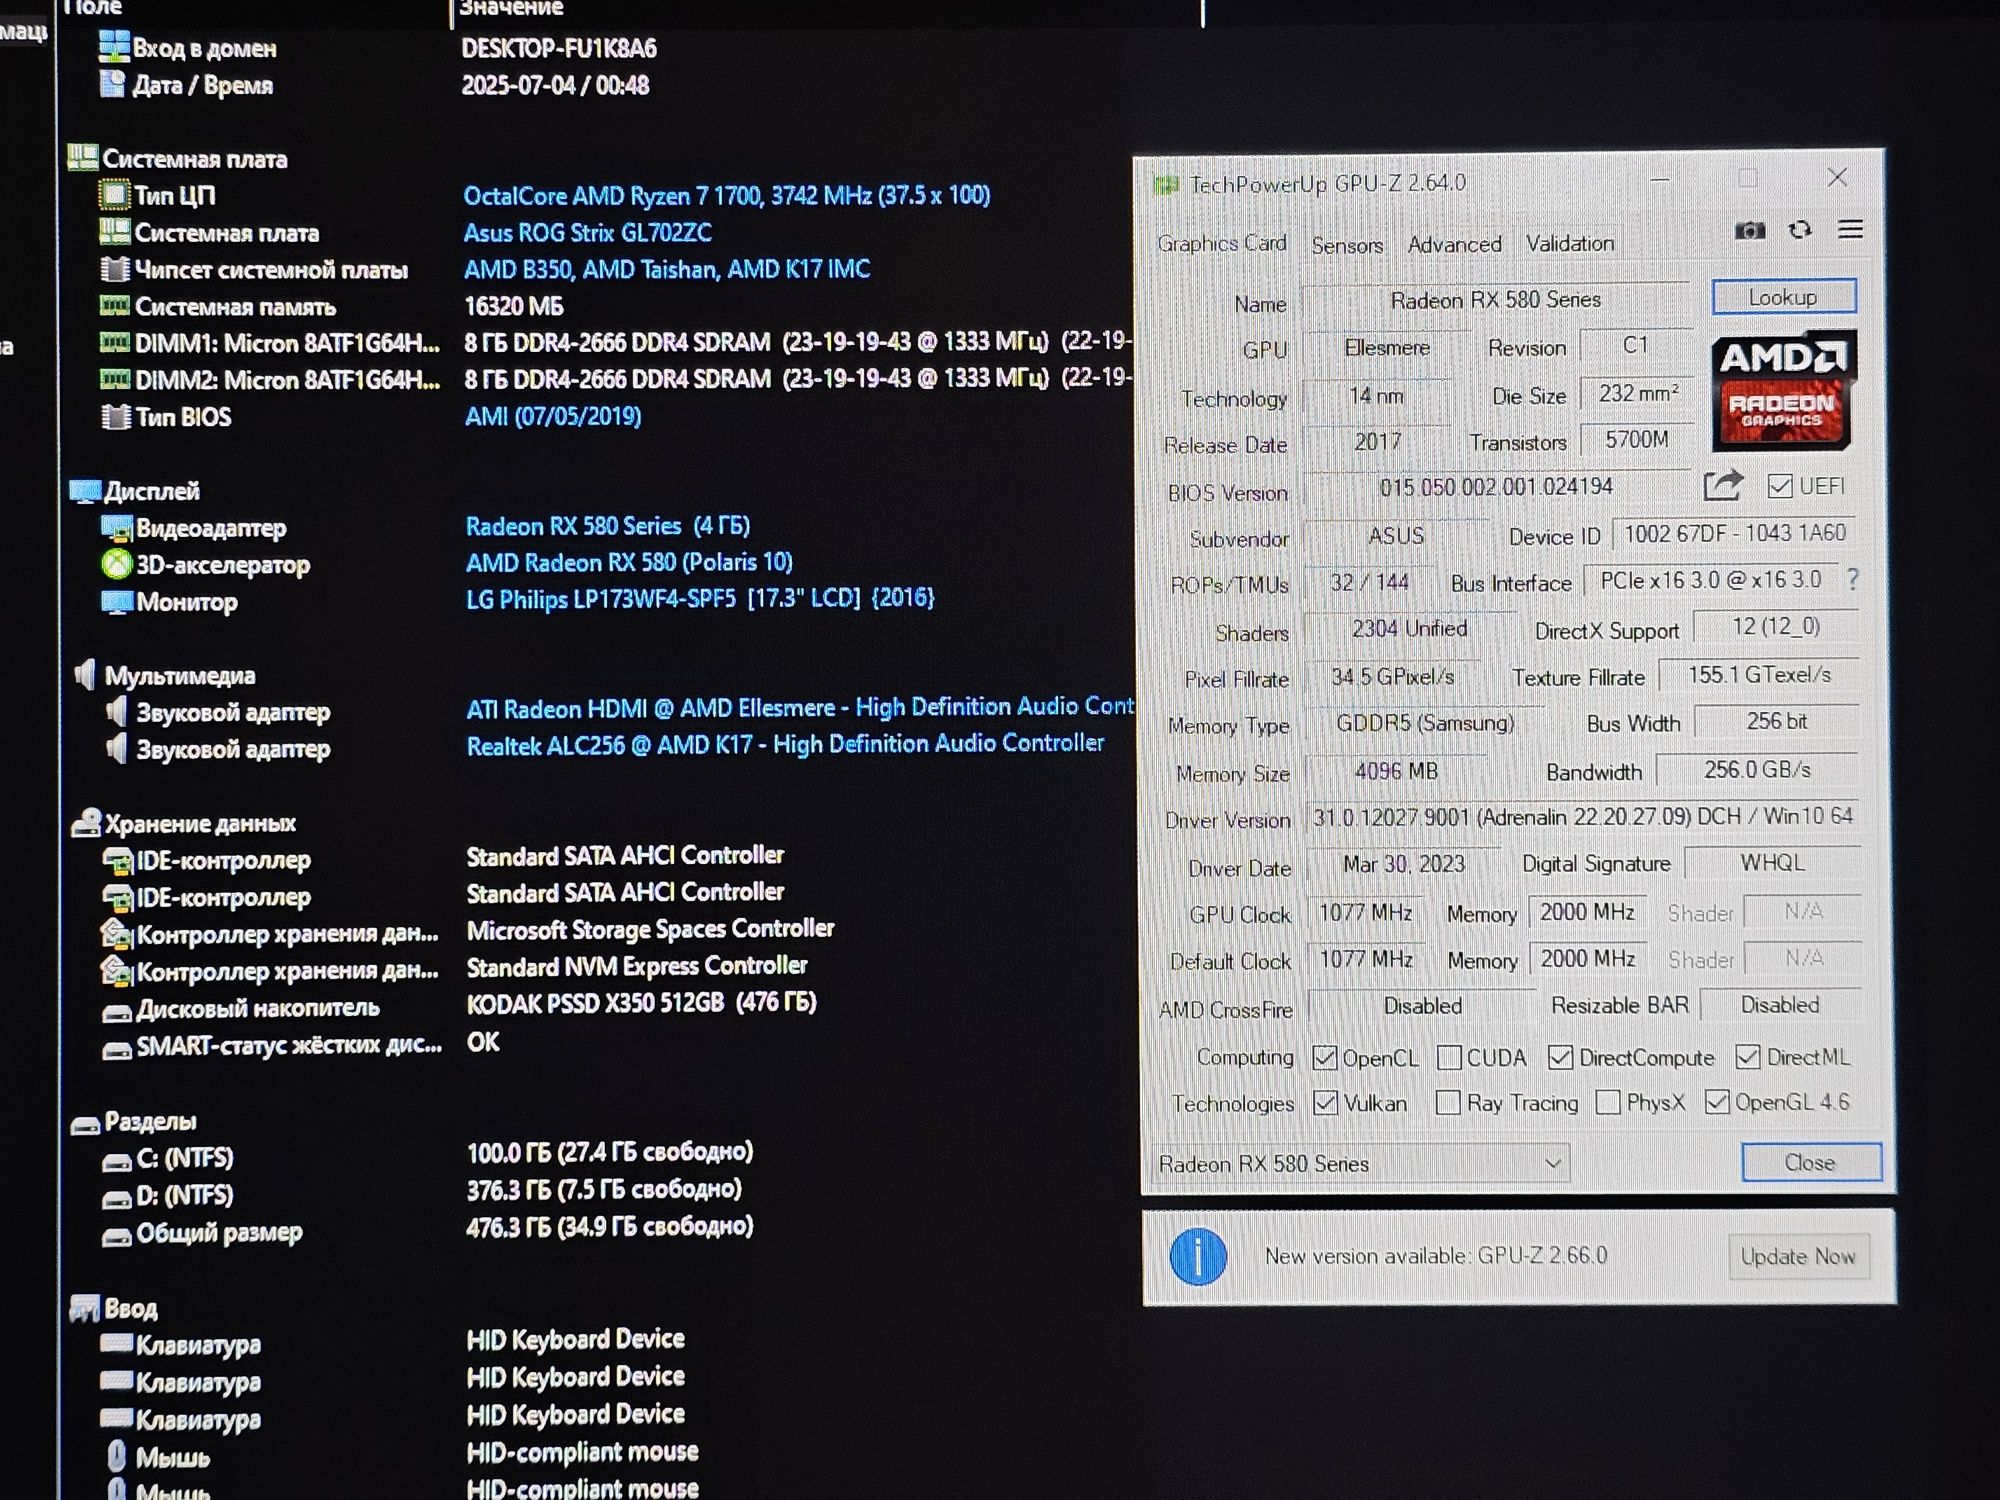Open the Radeon RX 580 Series GPU dropdown
Image resolution: width=2000 pixels, height=1500 pixels.
(1360, 1163)
